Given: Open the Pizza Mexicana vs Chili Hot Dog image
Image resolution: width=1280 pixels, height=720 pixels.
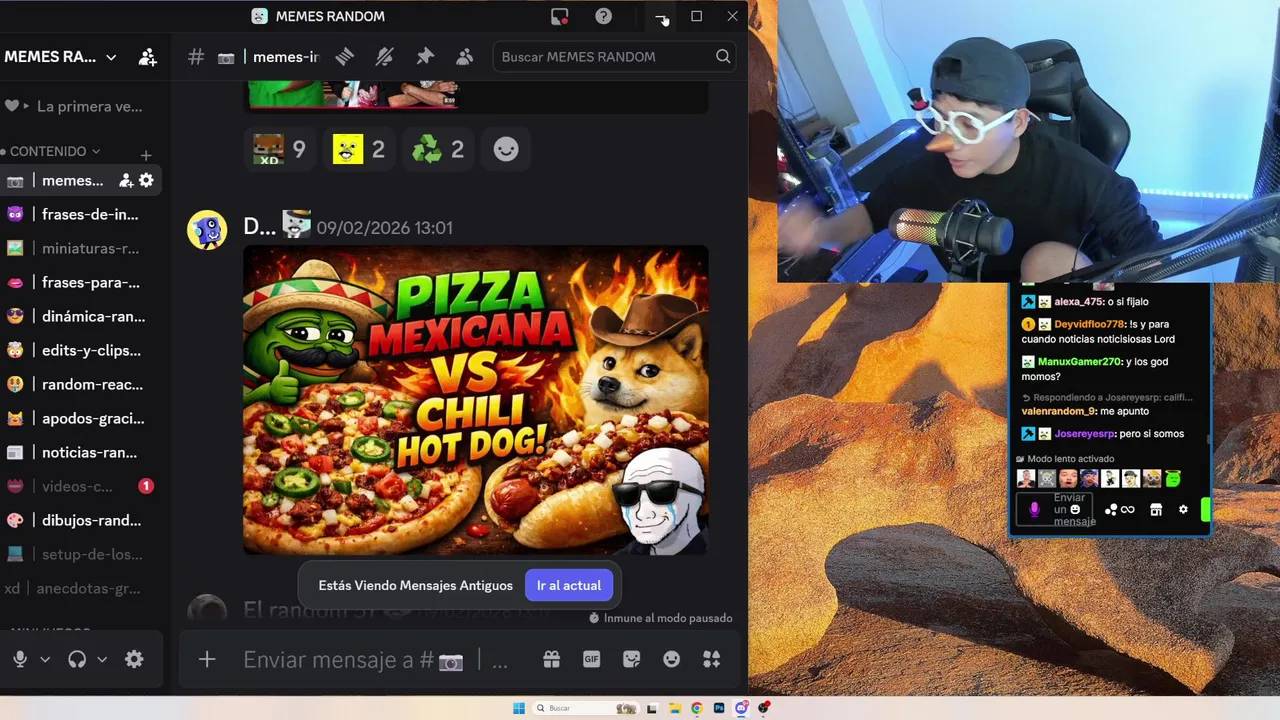Looking at the screenshot, I should coord(476,400).
